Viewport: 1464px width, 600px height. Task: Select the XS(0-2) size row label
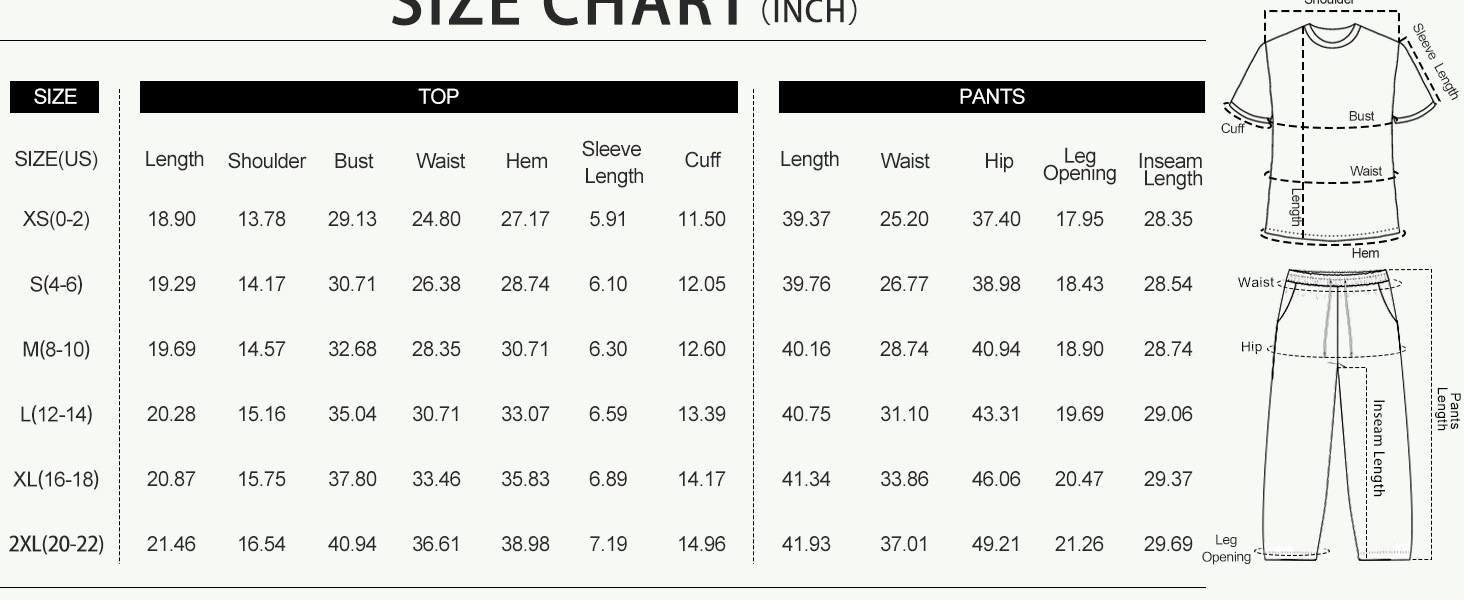pos(56,219)
